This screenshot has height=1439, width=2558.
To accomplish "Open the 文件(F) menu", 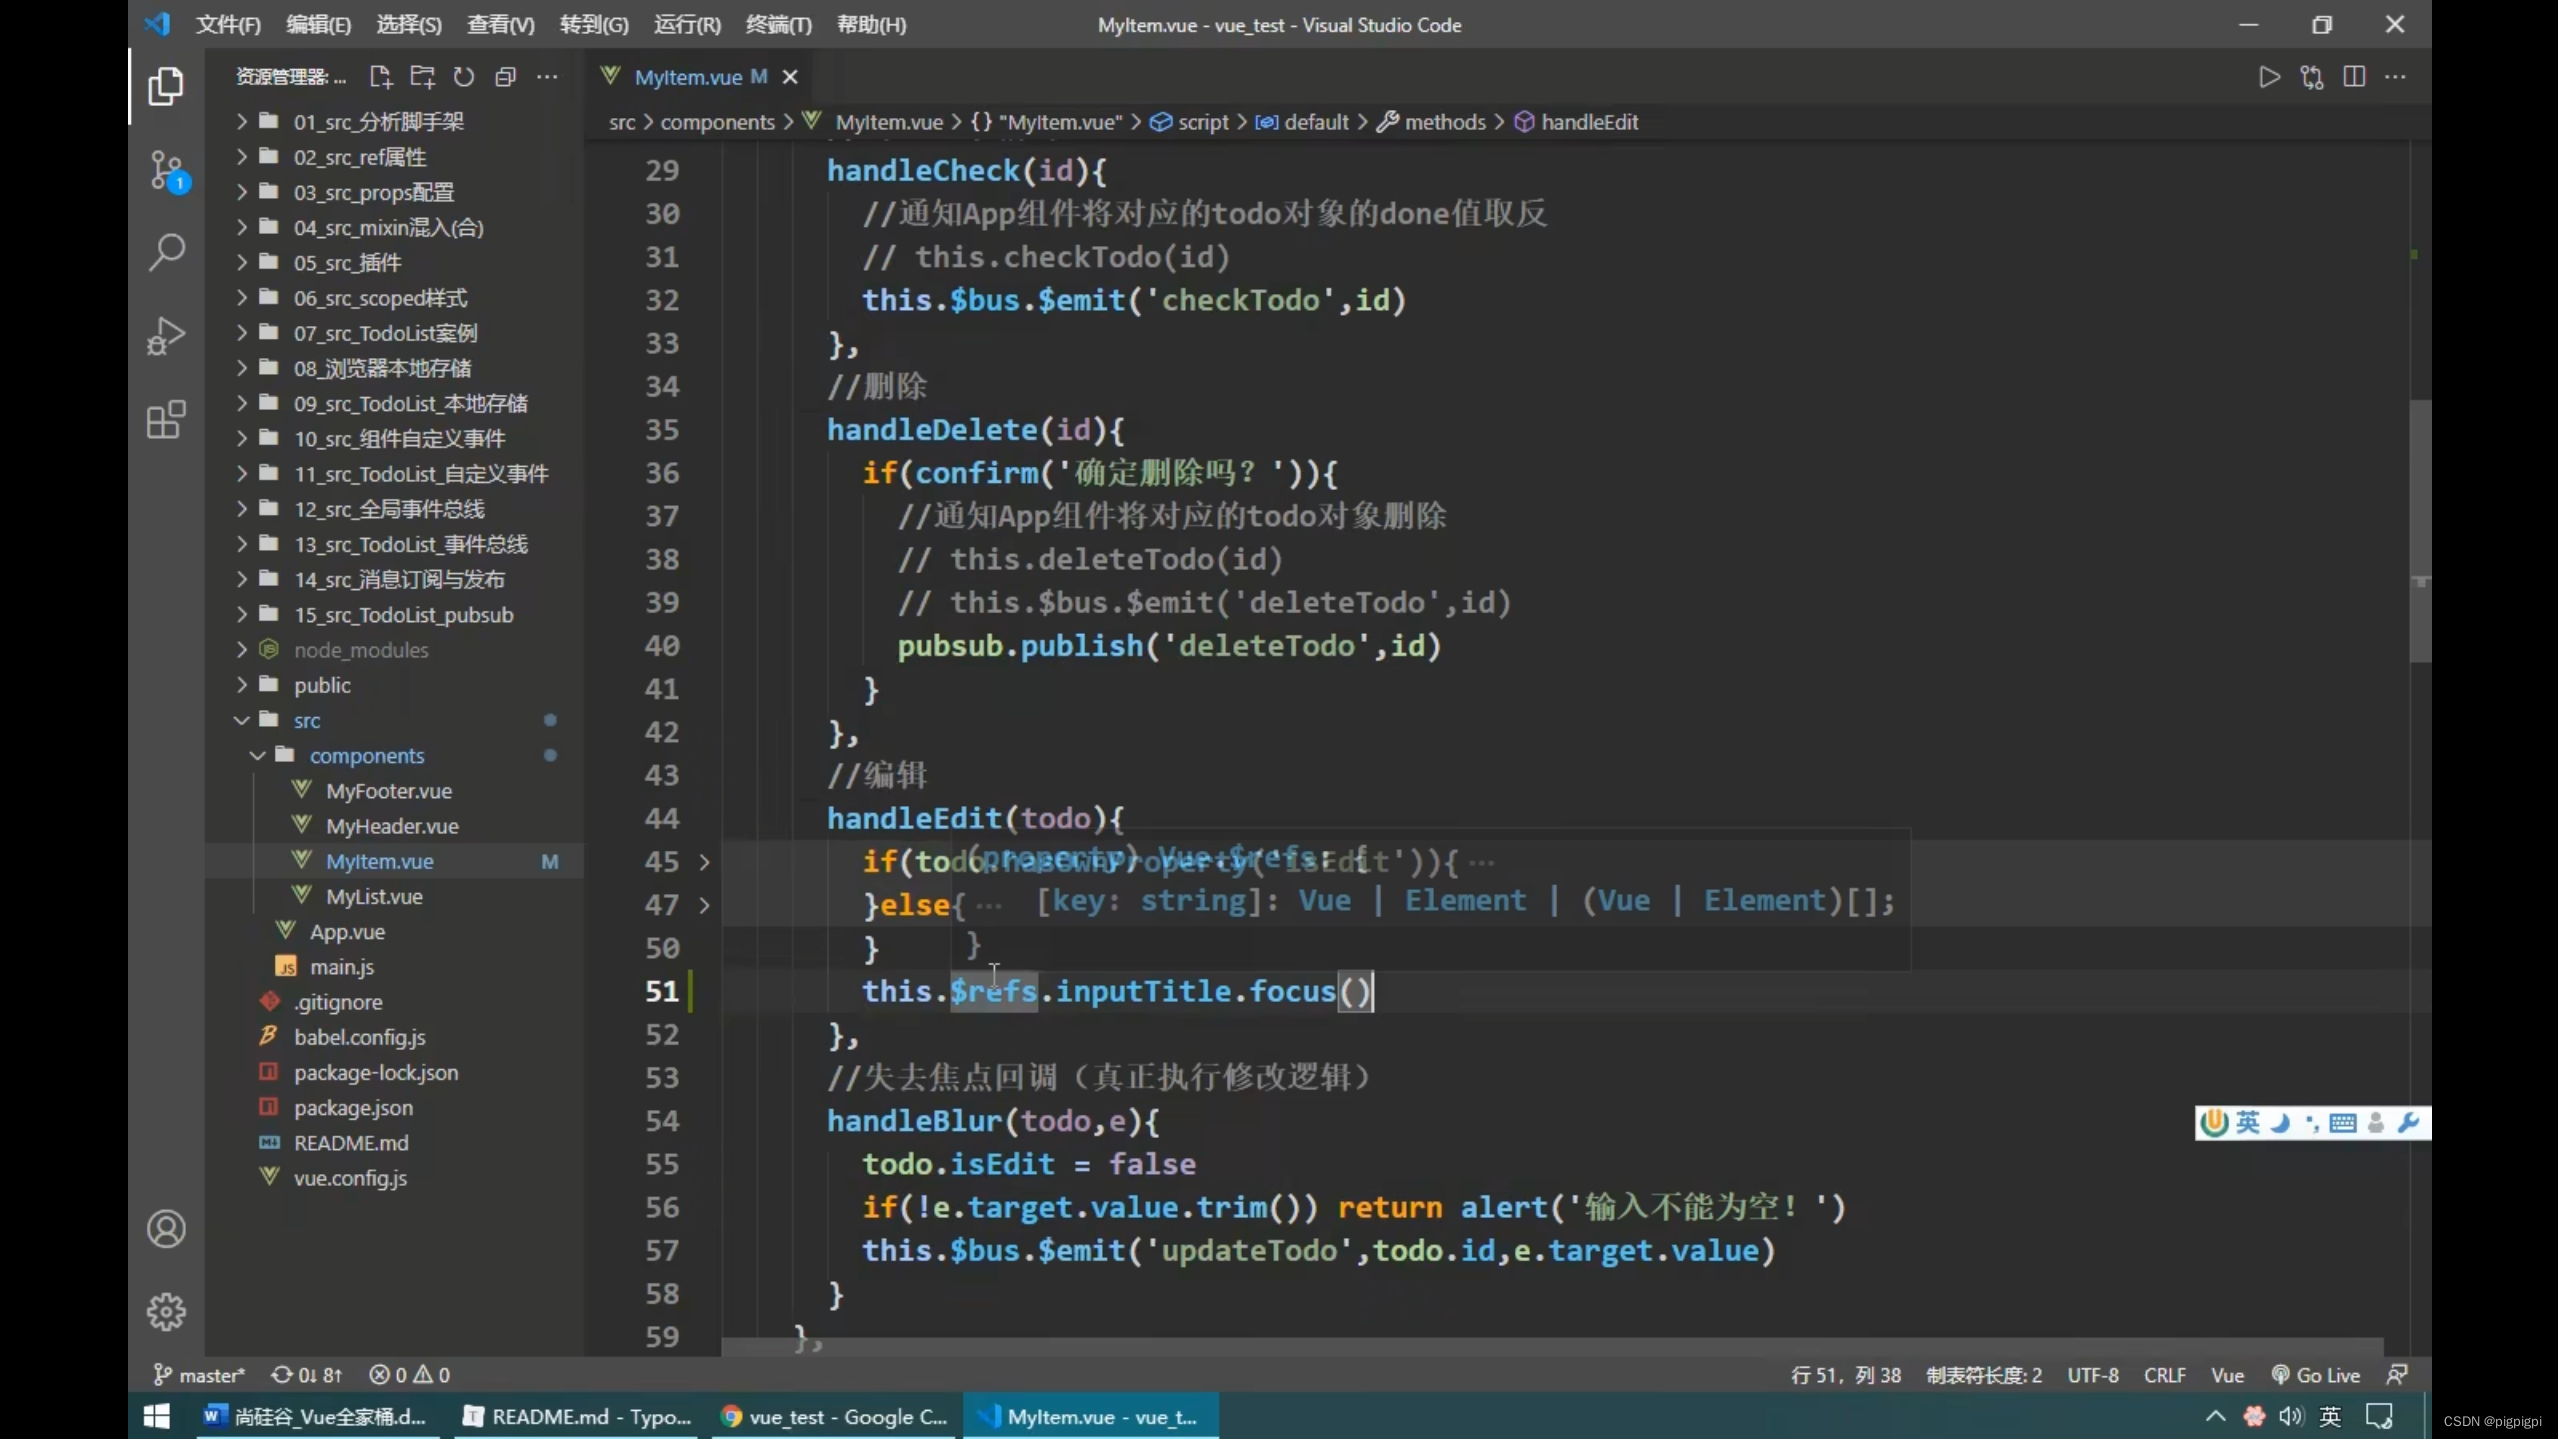I will (x=229, y=25).
